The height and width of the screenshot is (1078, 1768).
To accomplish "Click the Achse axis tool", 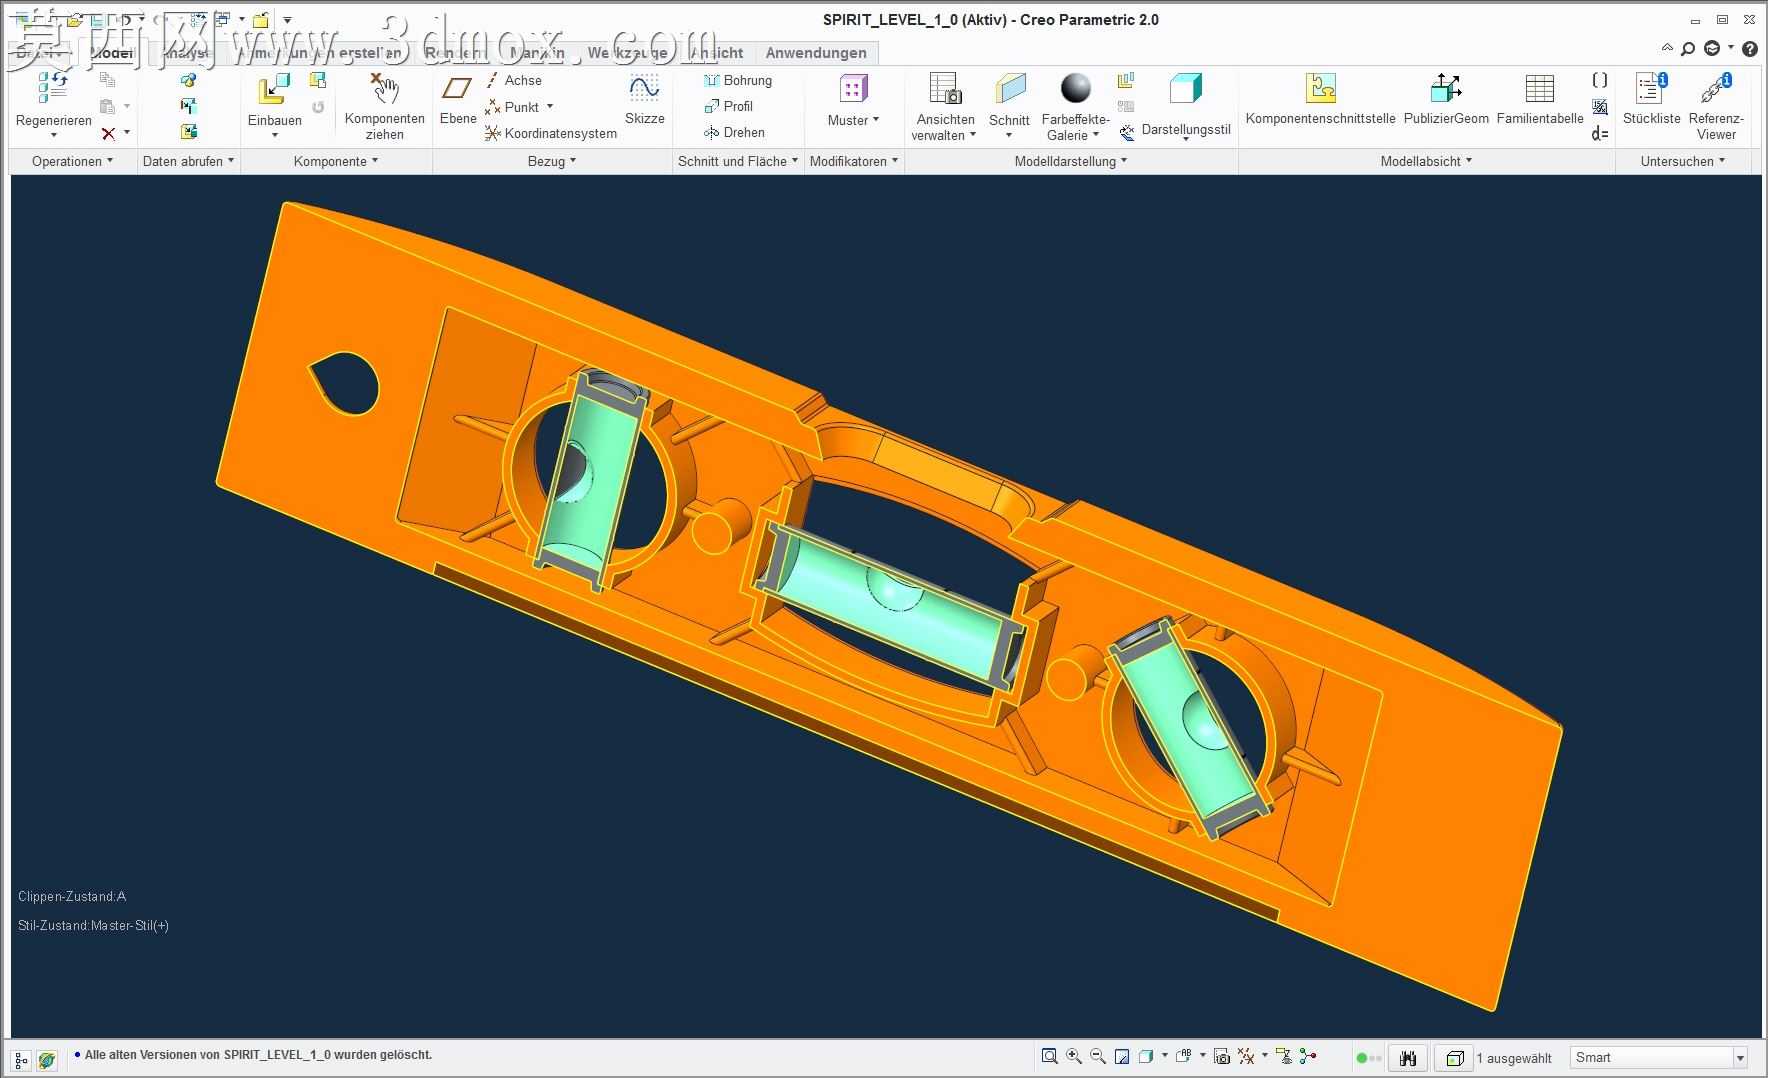I will (514, 80).
